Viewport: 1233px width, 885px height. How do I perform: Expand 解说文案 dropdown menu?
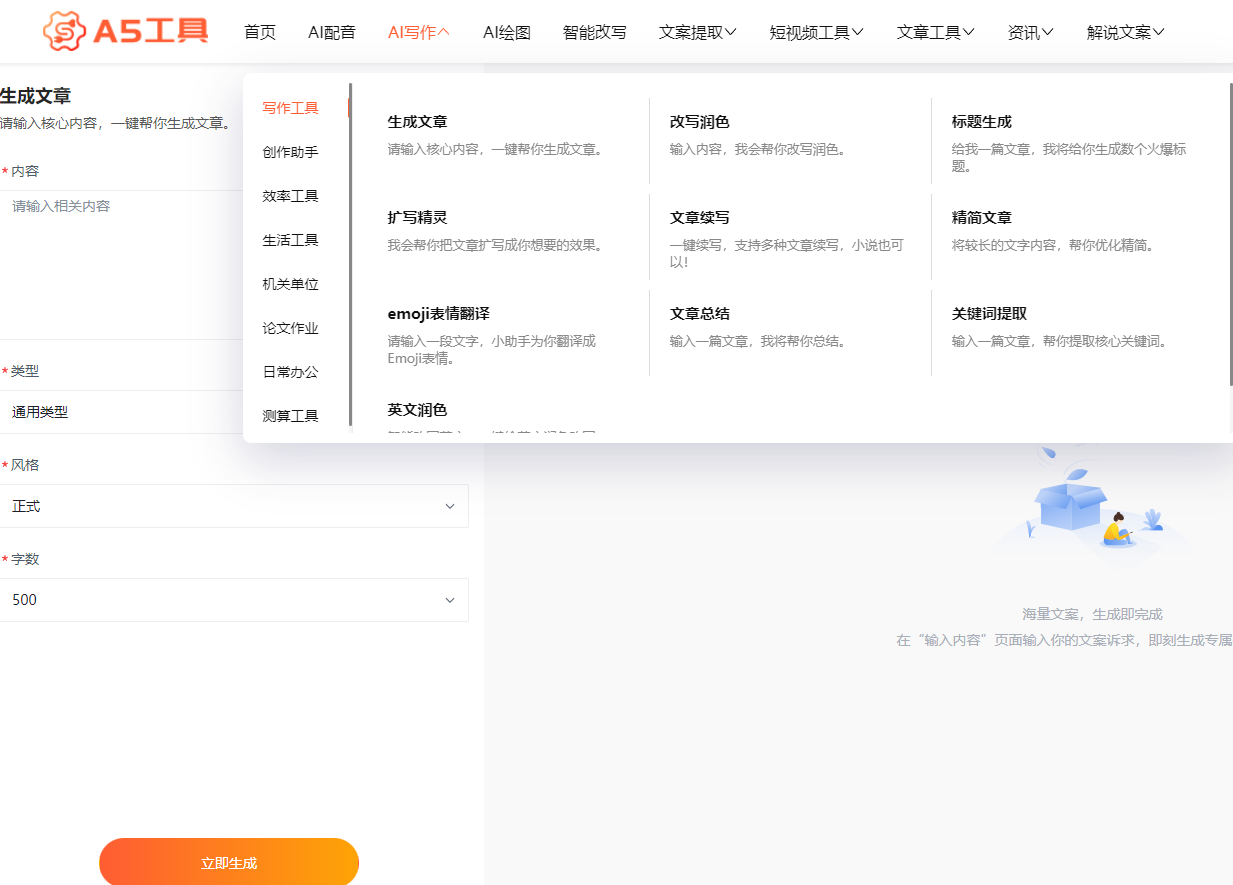1126,32
